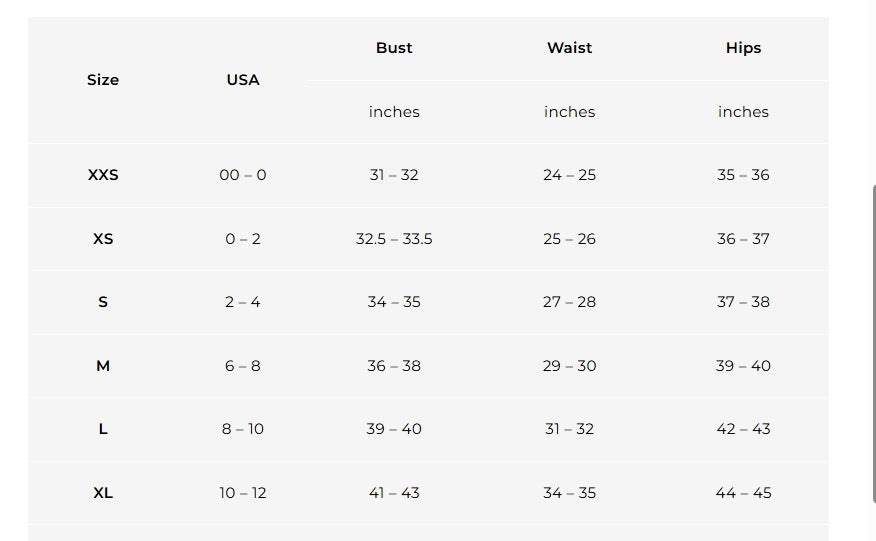876x541 pixels.
Task: Click the 32.5 – 33.5 bust cell
Action: pyautogui.click(x=394, y=239)
